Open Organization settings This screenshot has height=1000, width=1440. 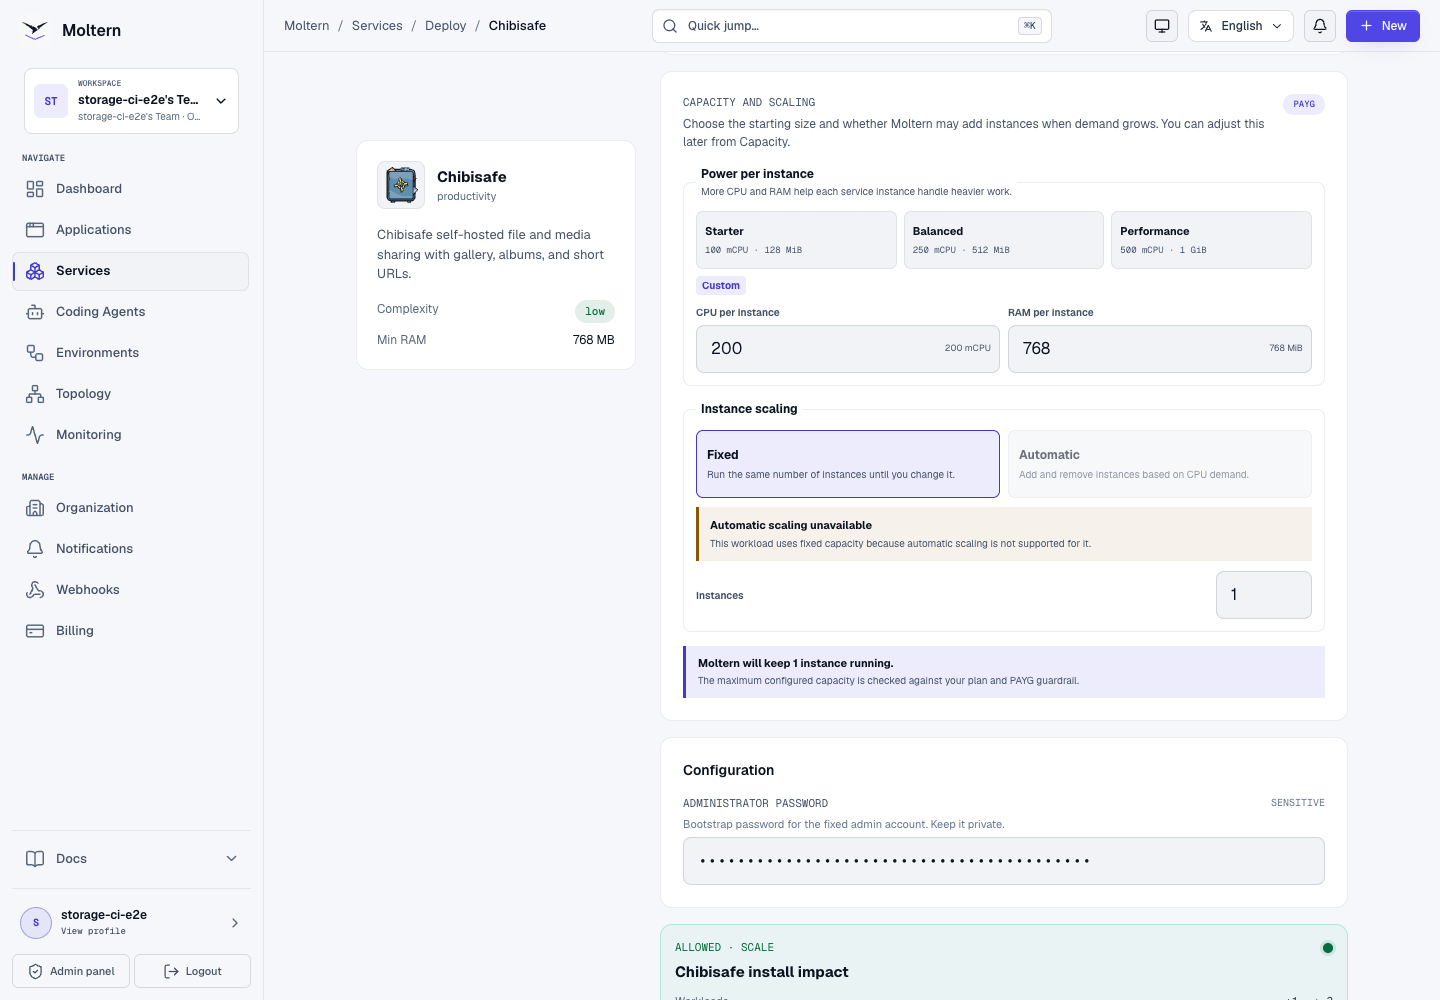[131, 508]
